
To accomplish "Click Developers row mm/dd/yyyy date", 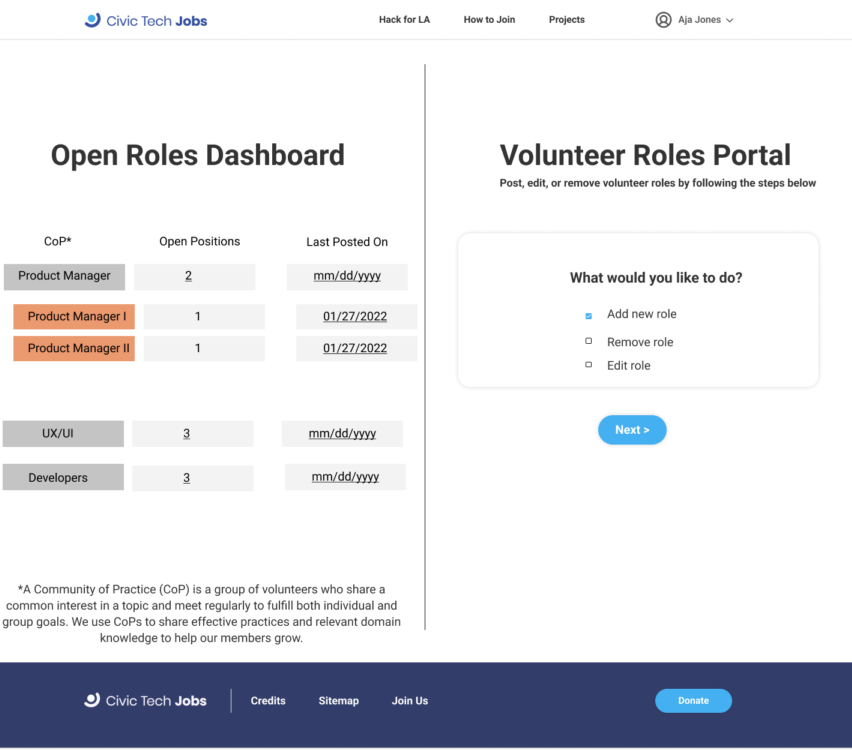I will 345,477.
